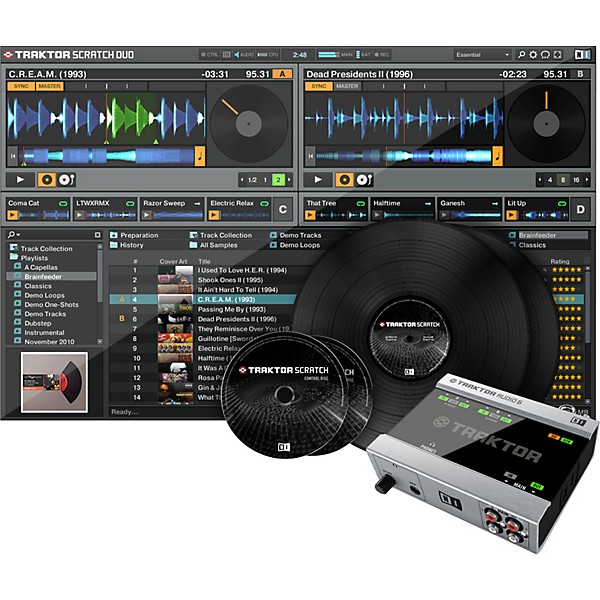
Task: Set Deck B loop size to 8
Action: pyautogui.click(x=563, y=179)
